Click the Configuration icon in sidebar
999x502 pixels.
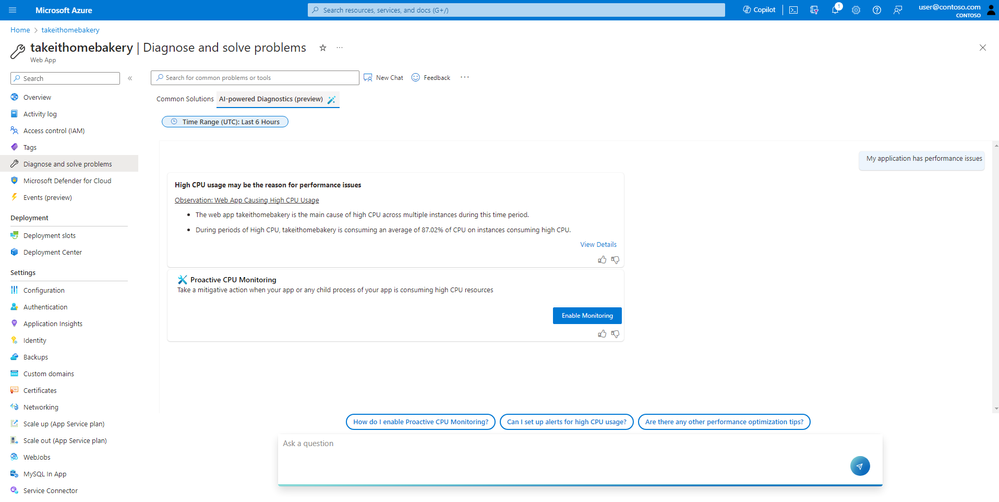[x=14, y=290]
